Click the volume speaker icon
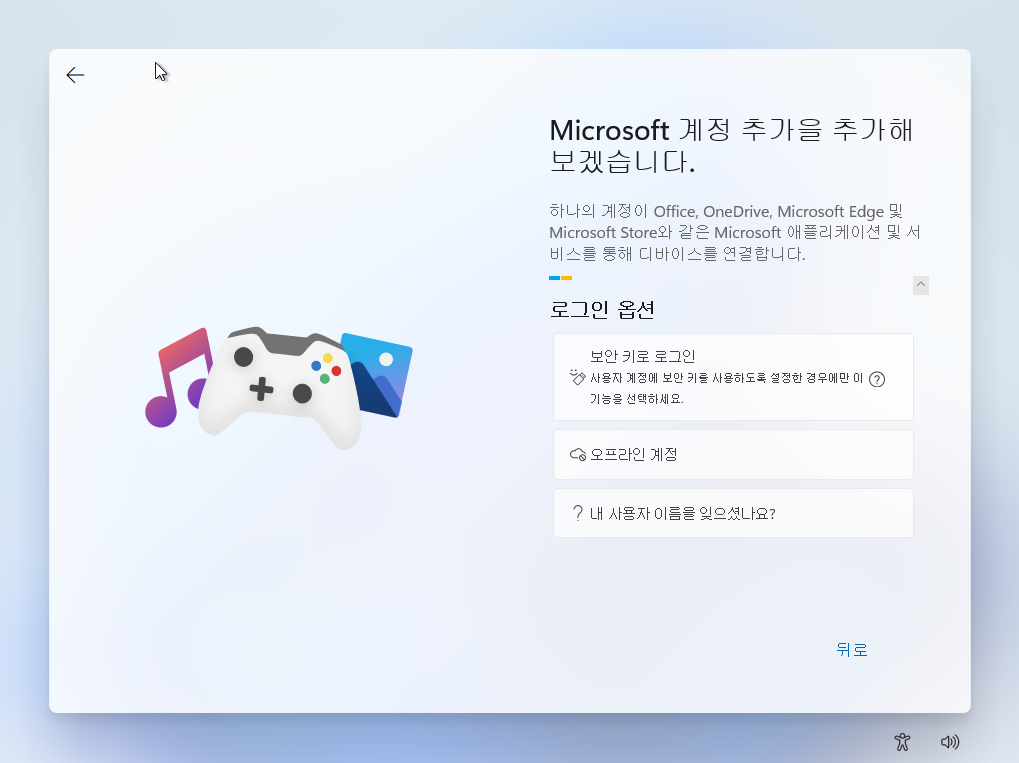This screenshot has width=1019, height=763. coord(949,742)
